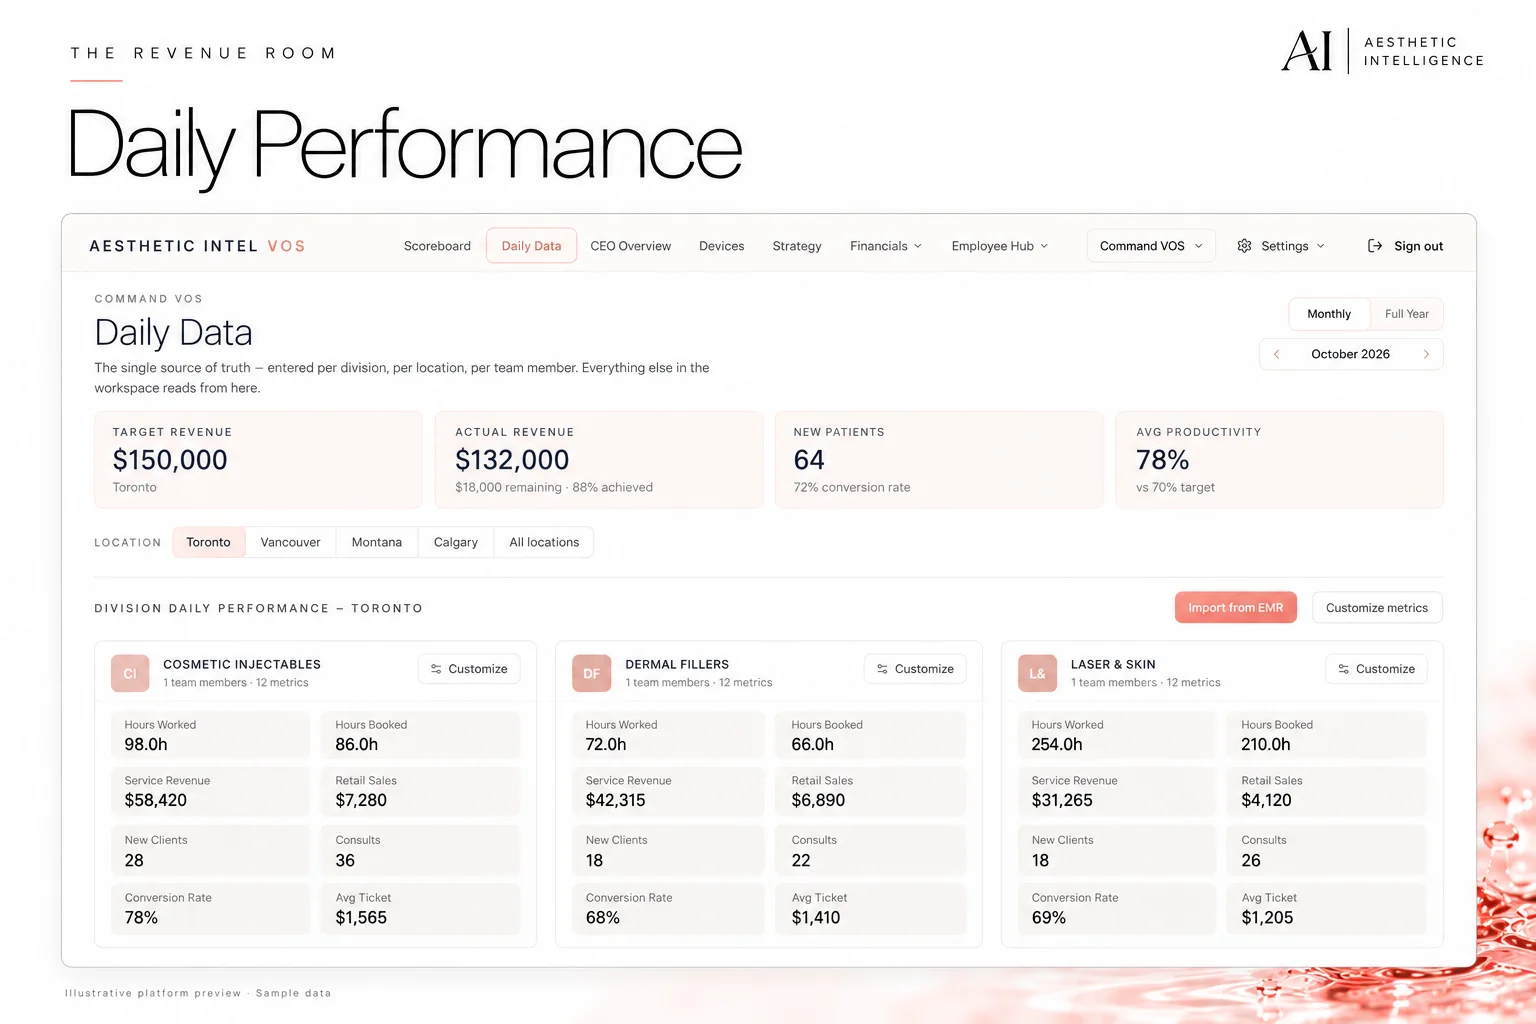
Task: Click Customize metrics button
Action: point(1377,608)
